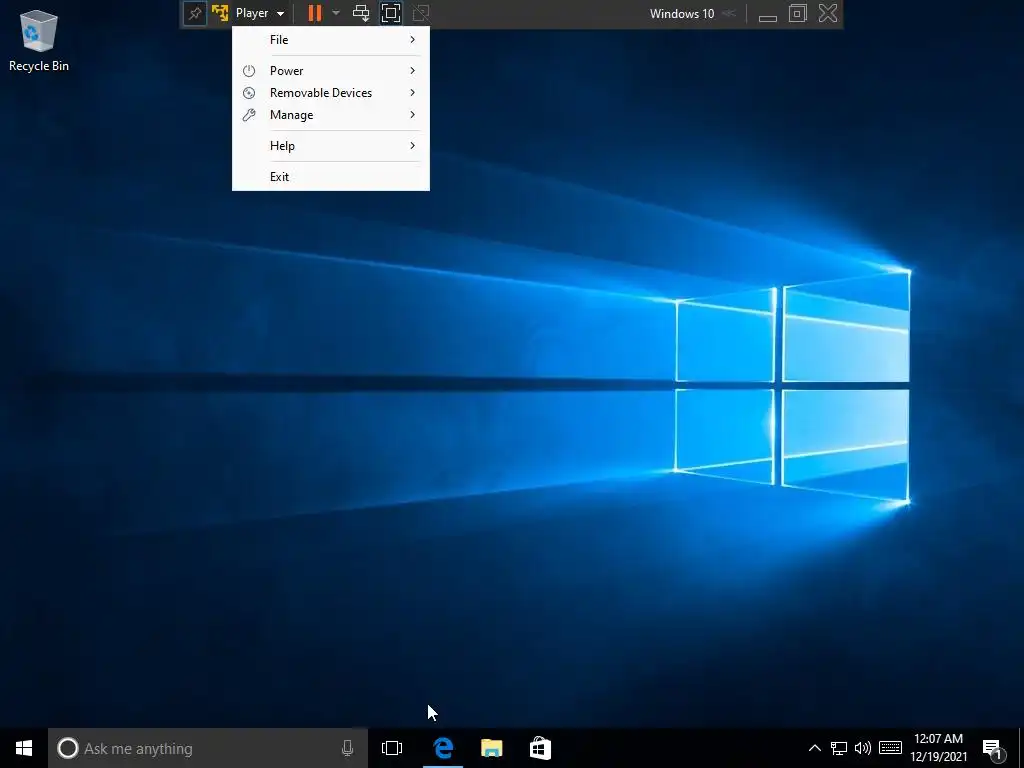Expand arrow next to Removable Devices
Viewport: 1024px width, 768px height.
tap(413, 93)
